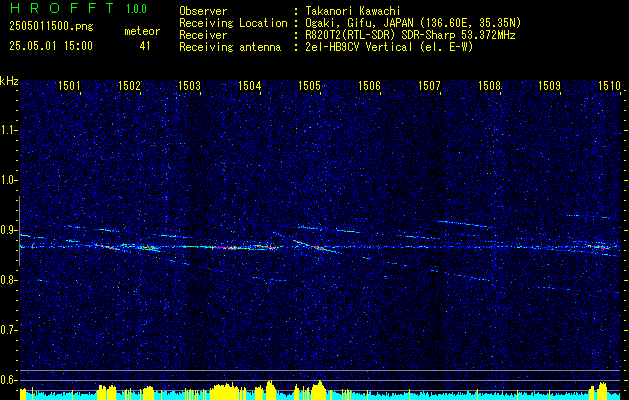629x400 pixels.
Task: Click the Receiver label
Action: (x=203, y=35)
